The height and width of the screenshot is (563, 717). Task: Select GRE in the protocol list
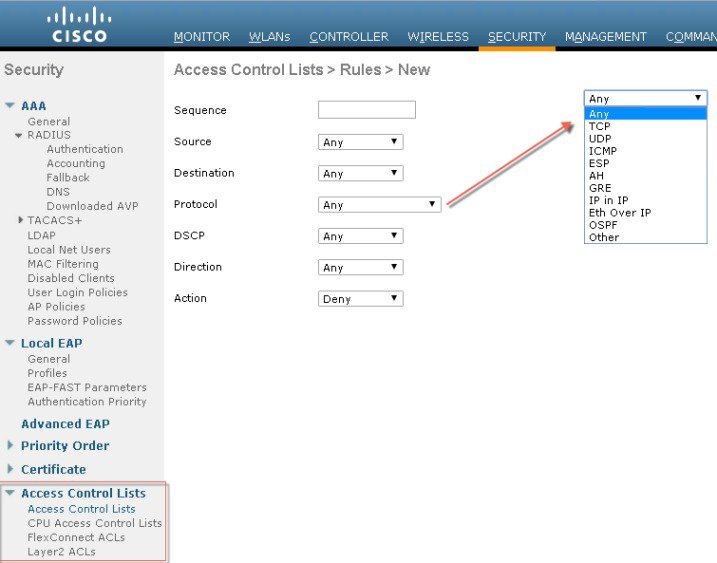point(645,188)
